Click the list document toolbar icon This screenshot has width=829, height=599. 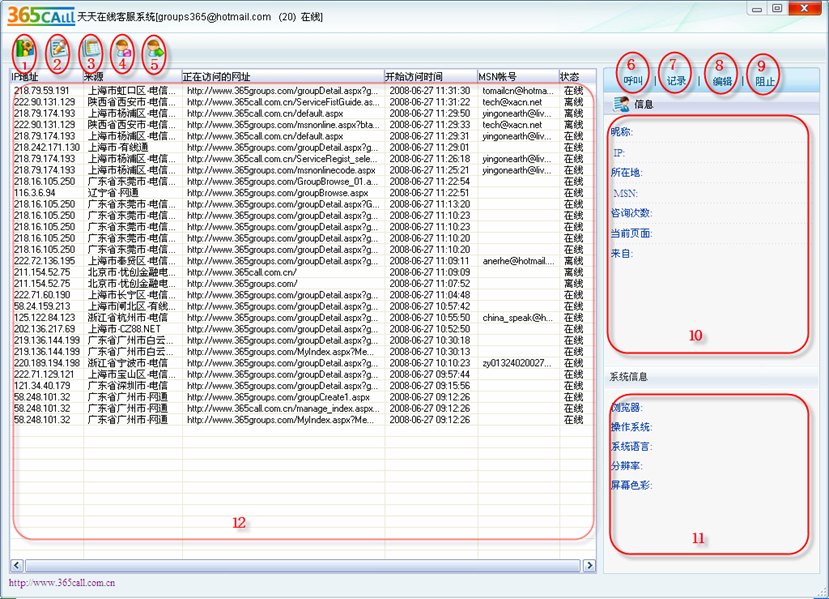click(x=91, y=47)
